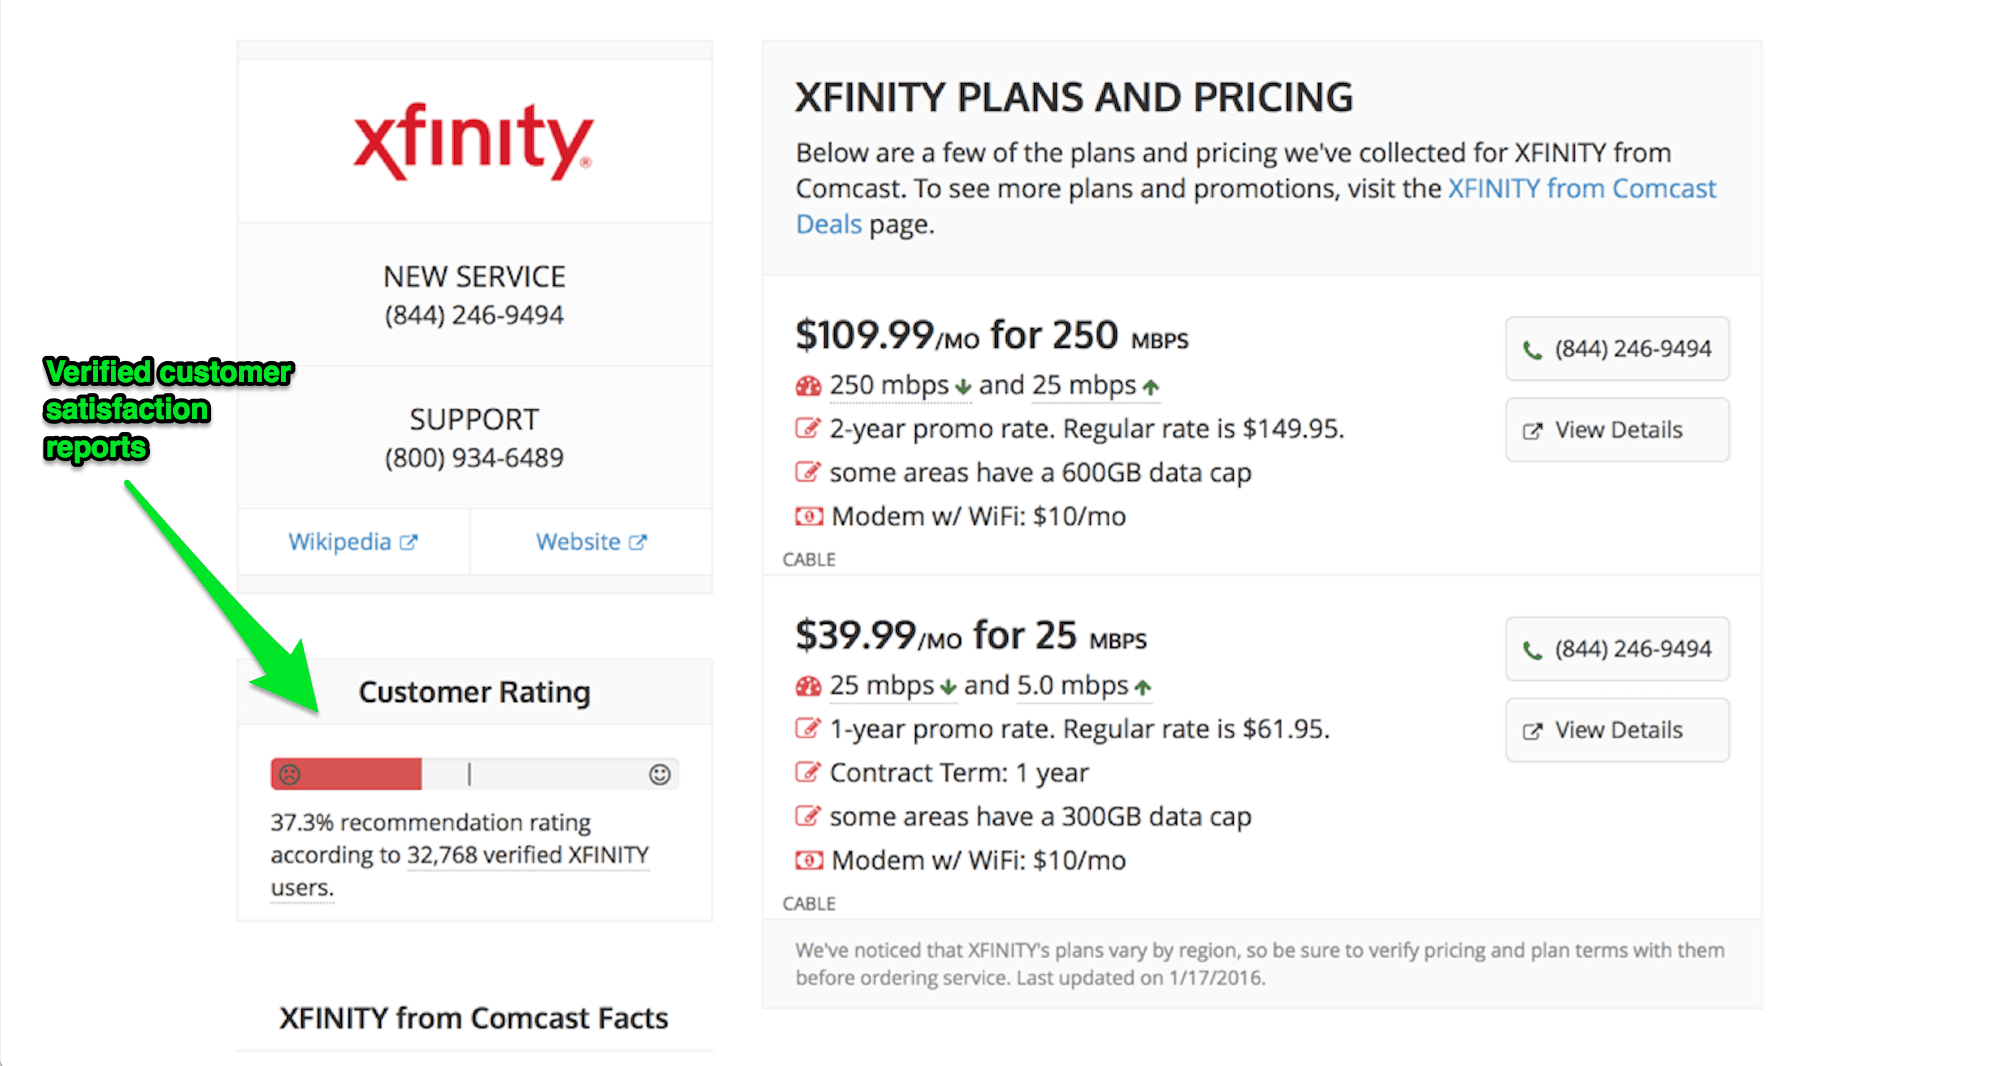Click the external-link icon beside Website

click(x=638, y=542)
